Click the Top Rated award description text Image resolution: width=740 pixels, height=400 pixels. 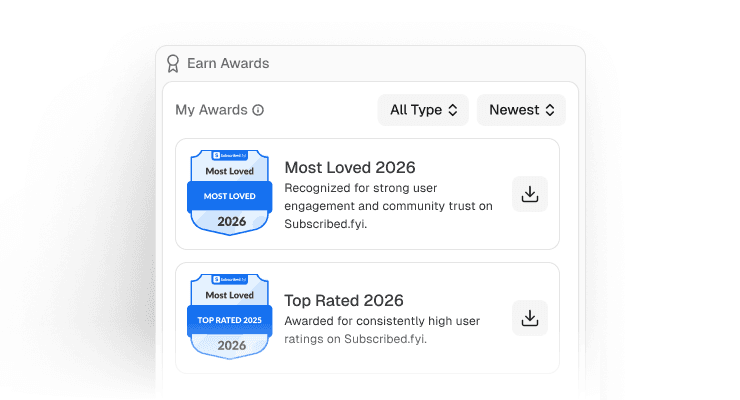coord(382,330)
